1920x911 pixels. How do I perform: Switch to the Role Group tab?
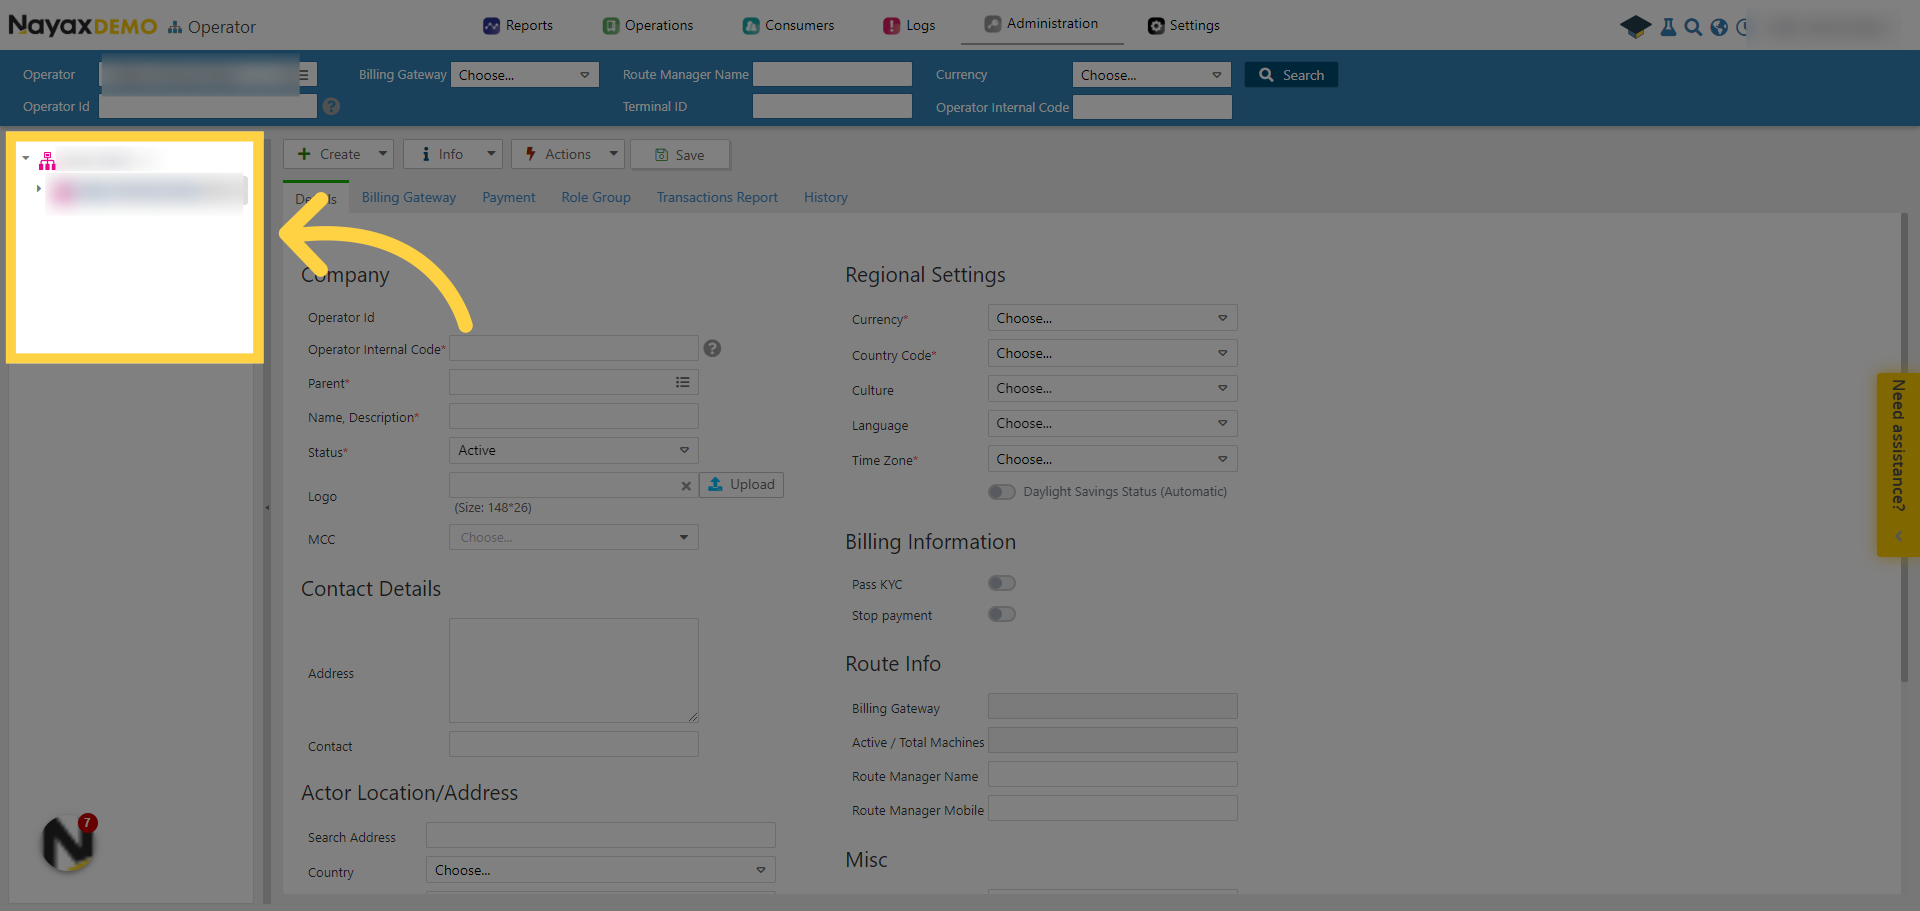click(x=596, y=198)
